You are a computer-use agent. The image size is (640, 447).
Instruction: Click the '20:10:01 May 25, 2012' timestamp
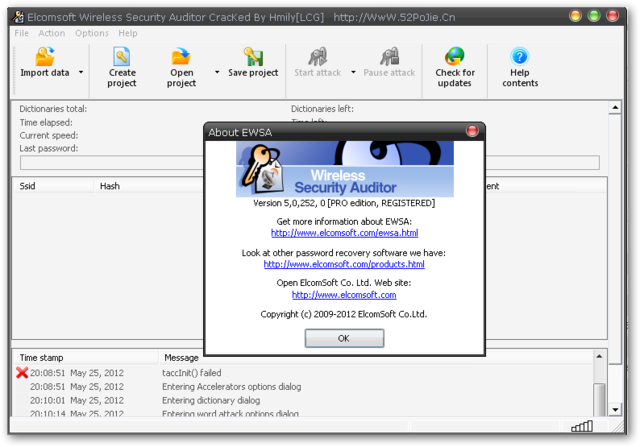[77, 400]
